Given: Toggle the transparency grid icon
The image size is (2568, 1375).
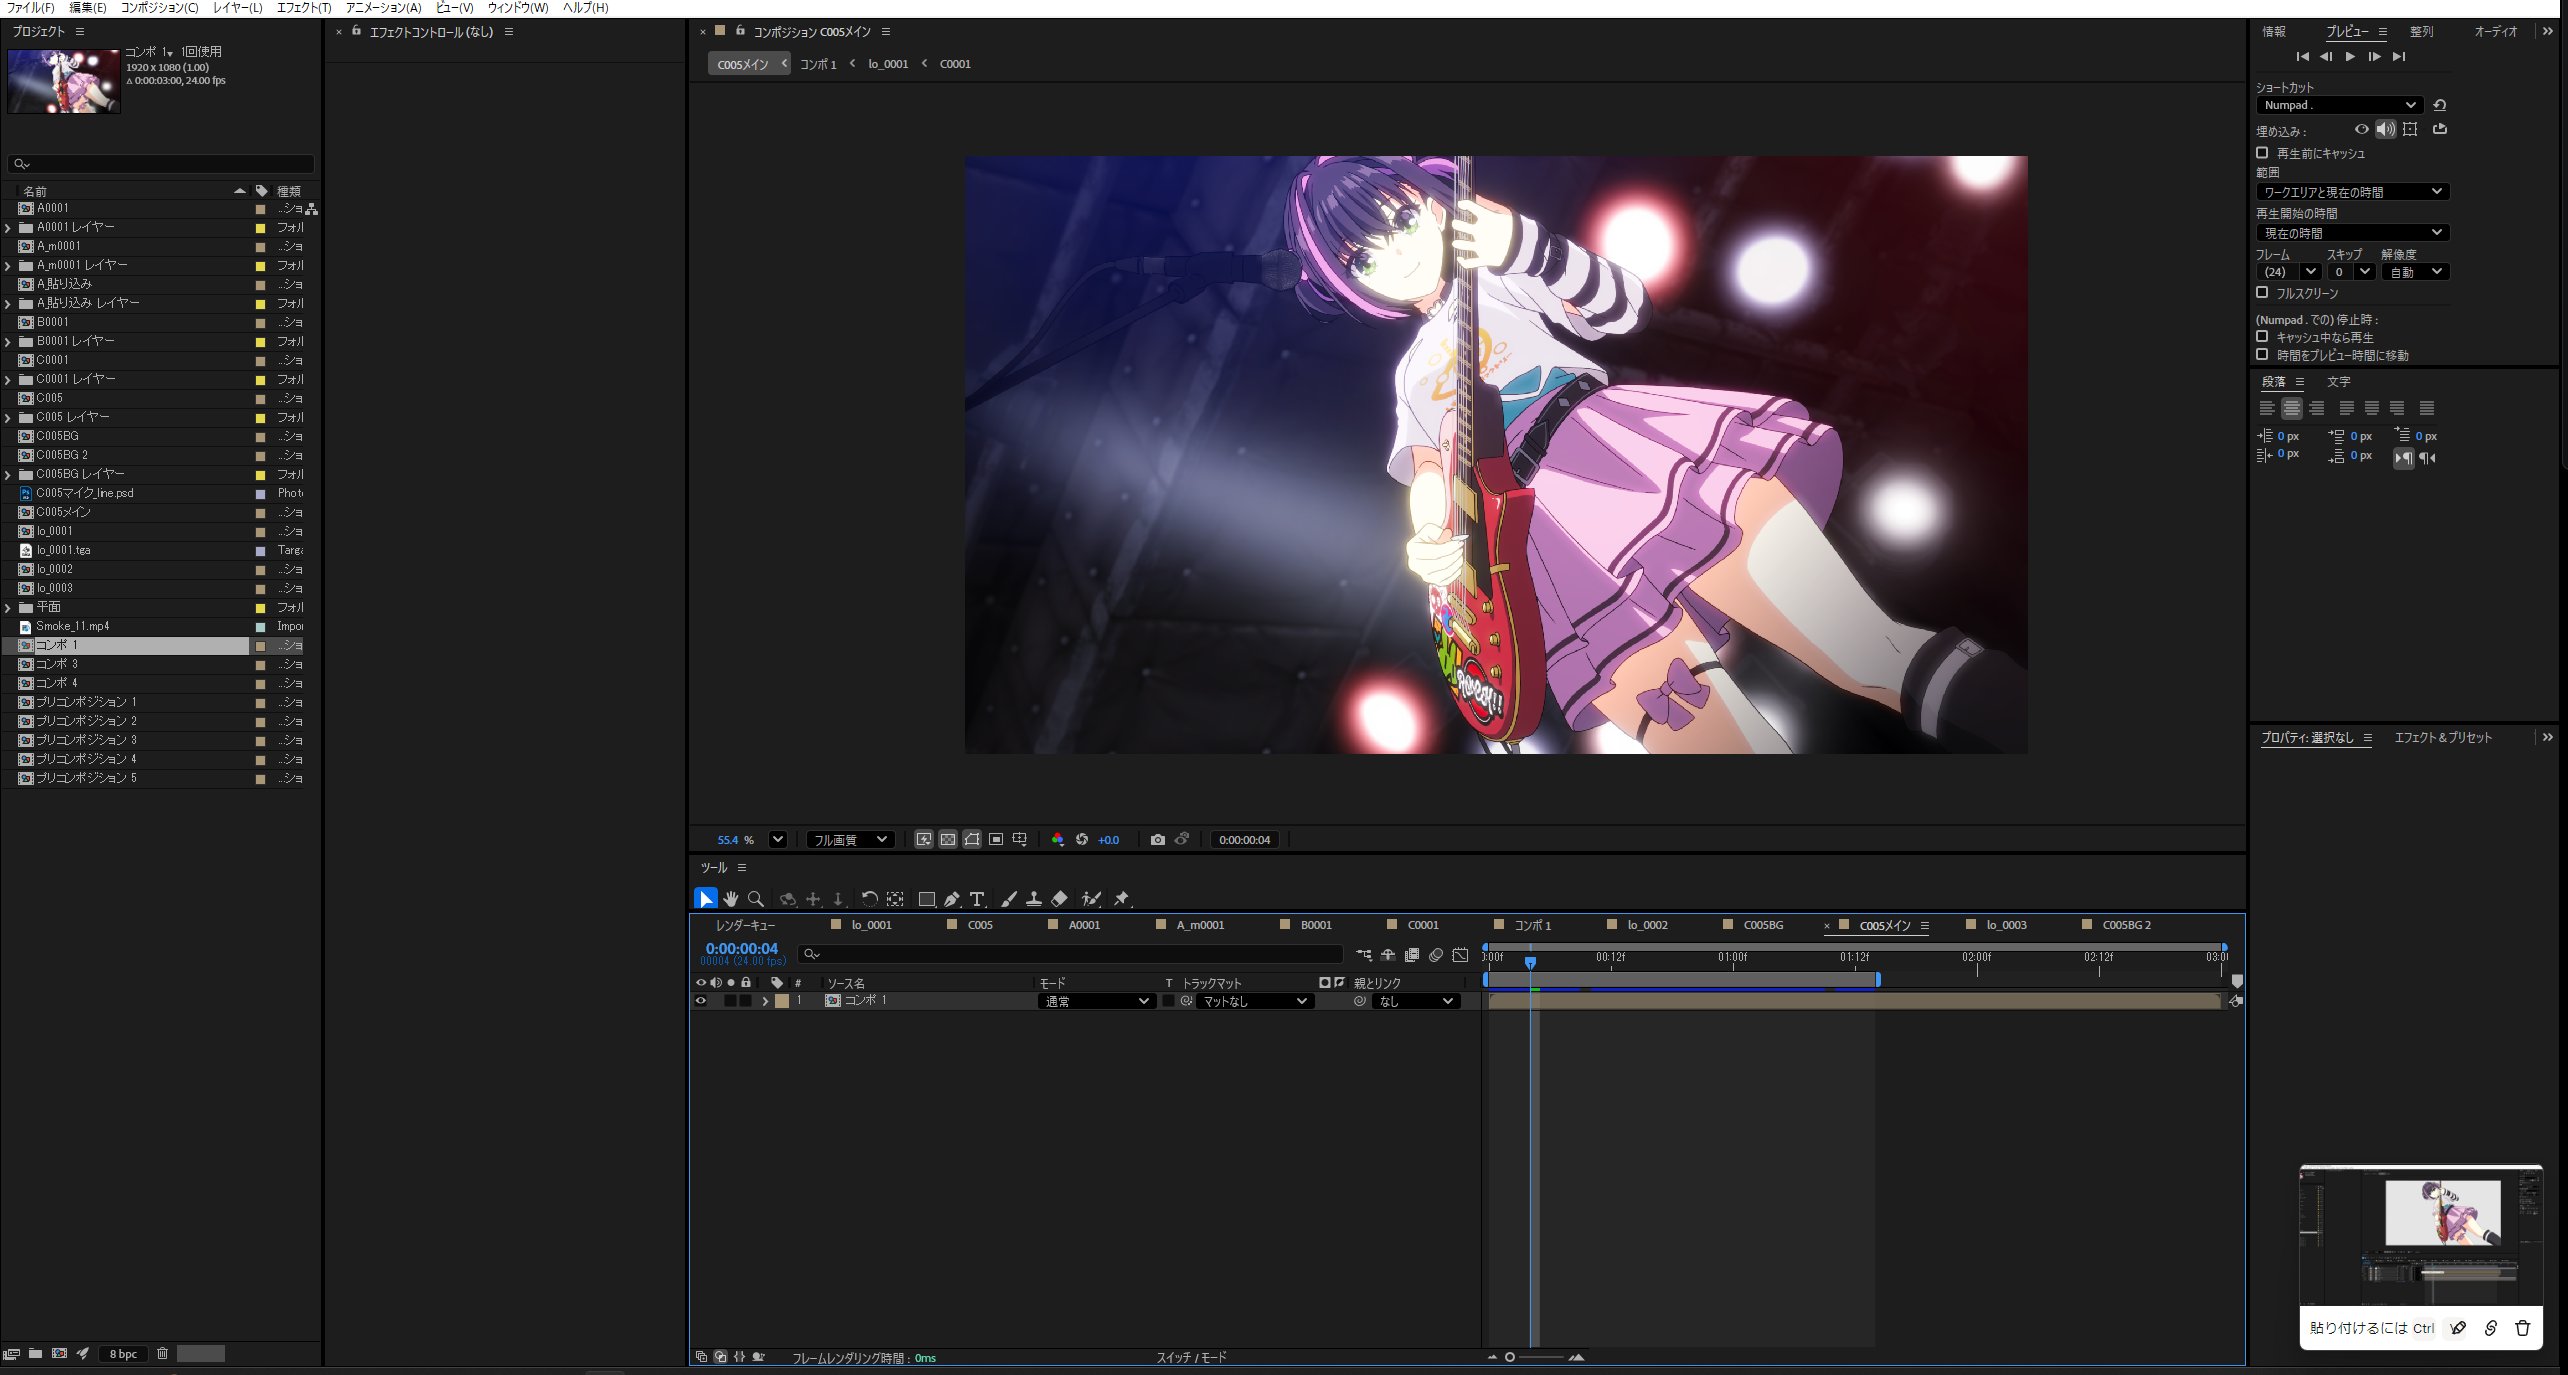Looking at the screenshot, I should point(947,840).
